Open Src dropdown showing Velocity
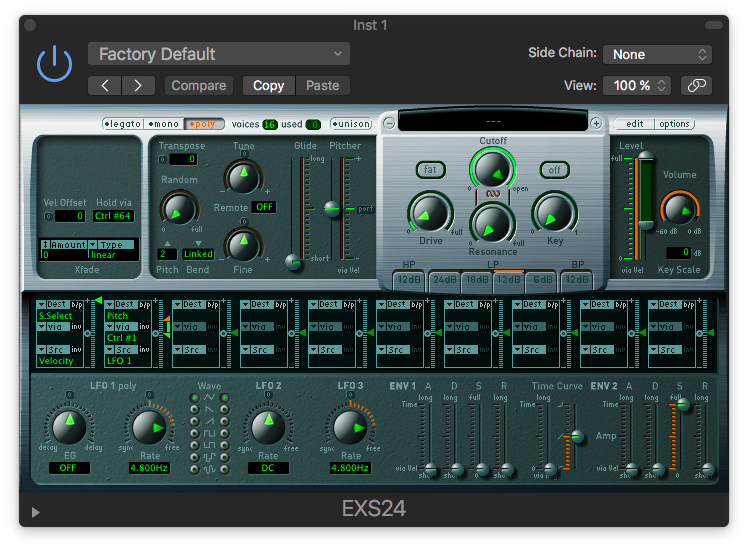Viewport: 748px width, 550px height. pyautogui.click(x=53, y=350)
